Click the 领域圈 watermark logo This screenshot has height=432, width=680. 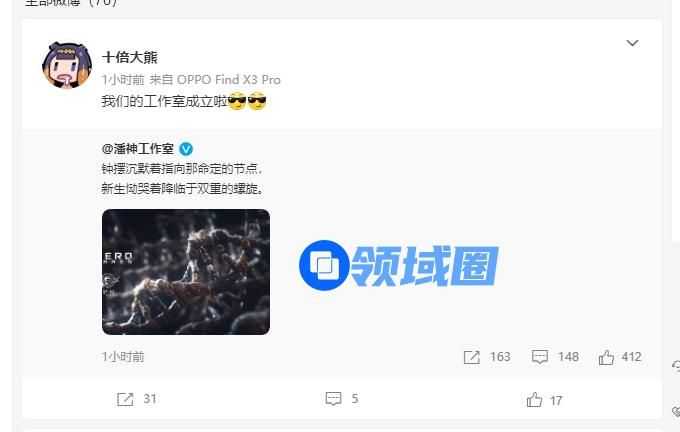click(x=399, y=265)
